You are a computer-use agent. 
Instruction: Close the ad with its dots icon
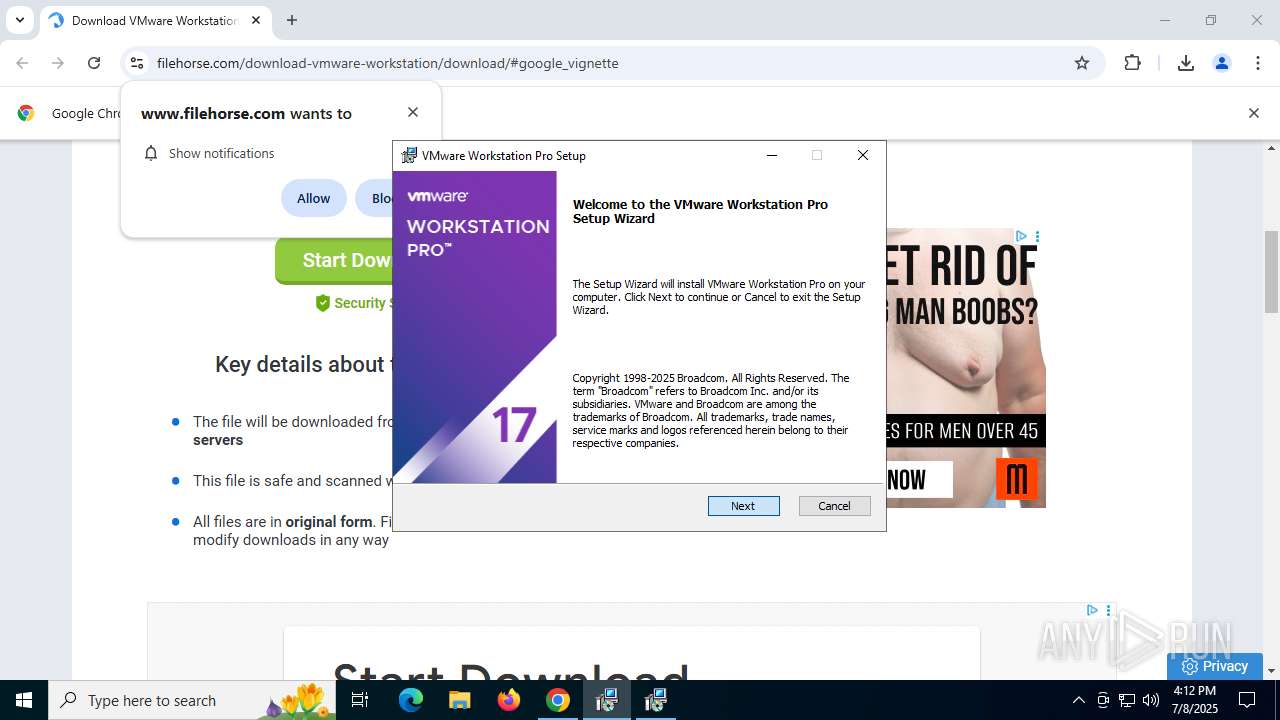pos(1037,236)
